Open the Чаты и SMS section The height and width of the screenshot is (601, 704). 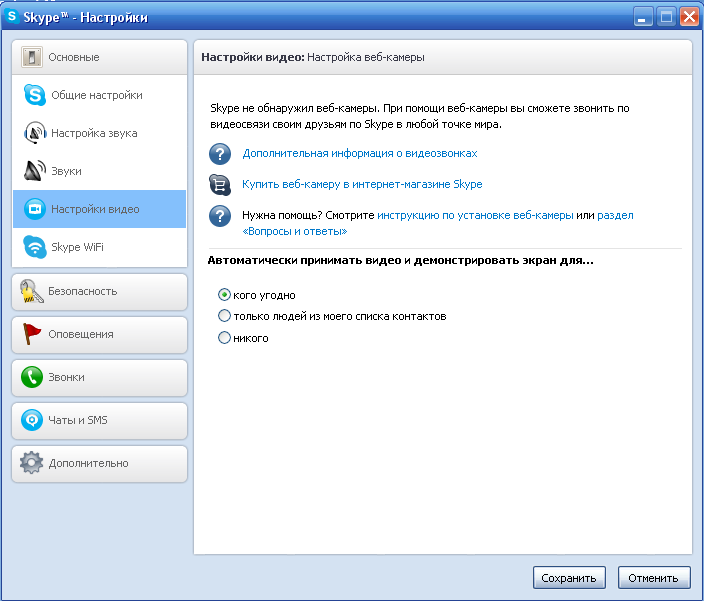tap(99, 420)
